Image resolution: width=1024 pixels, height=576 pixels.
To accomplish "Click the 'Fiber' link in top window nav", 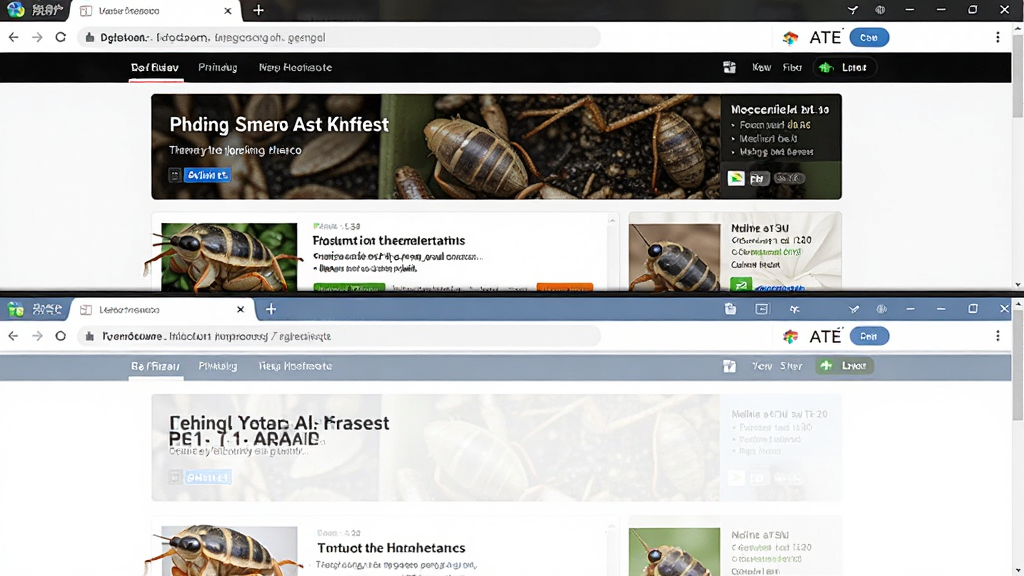I will [x=792, y=67].
